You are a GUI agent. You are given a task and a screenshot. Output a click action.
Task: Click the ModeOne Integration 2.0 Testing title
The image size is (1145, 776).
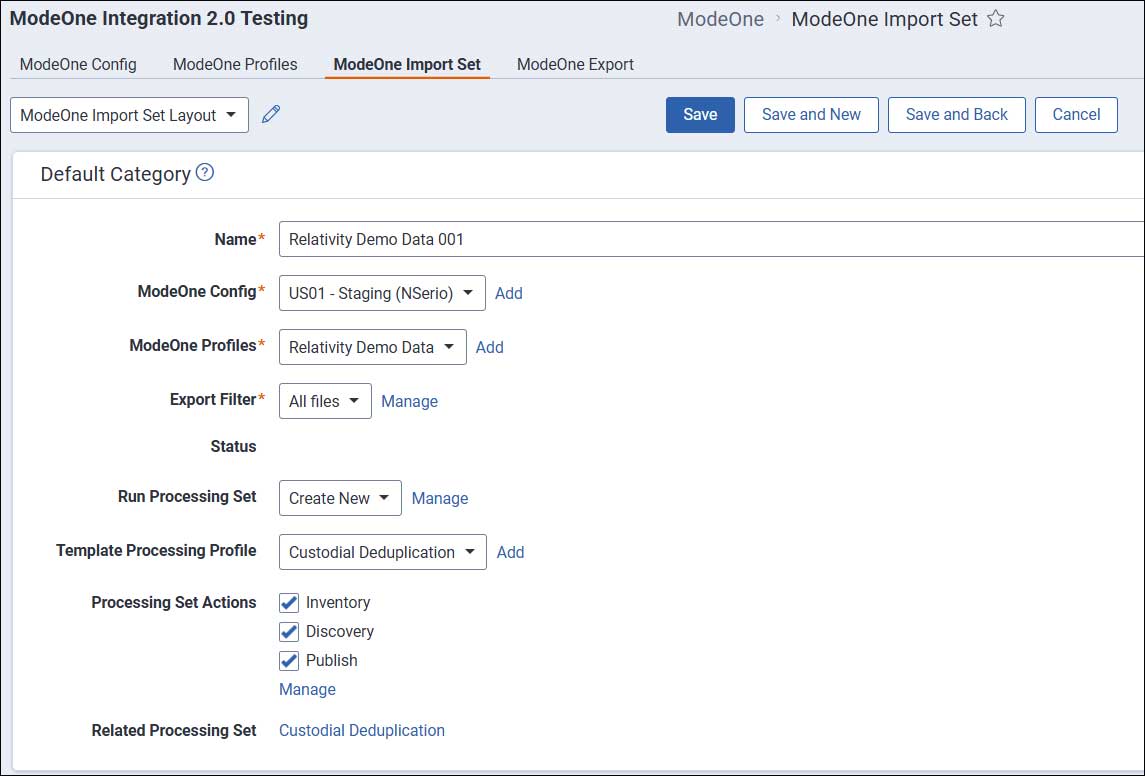click(x=159, y=18)
